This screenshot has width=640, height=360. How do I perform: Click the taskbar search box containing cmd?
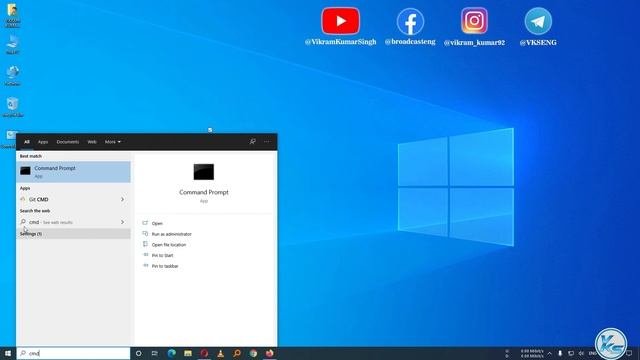click(73, 353)
